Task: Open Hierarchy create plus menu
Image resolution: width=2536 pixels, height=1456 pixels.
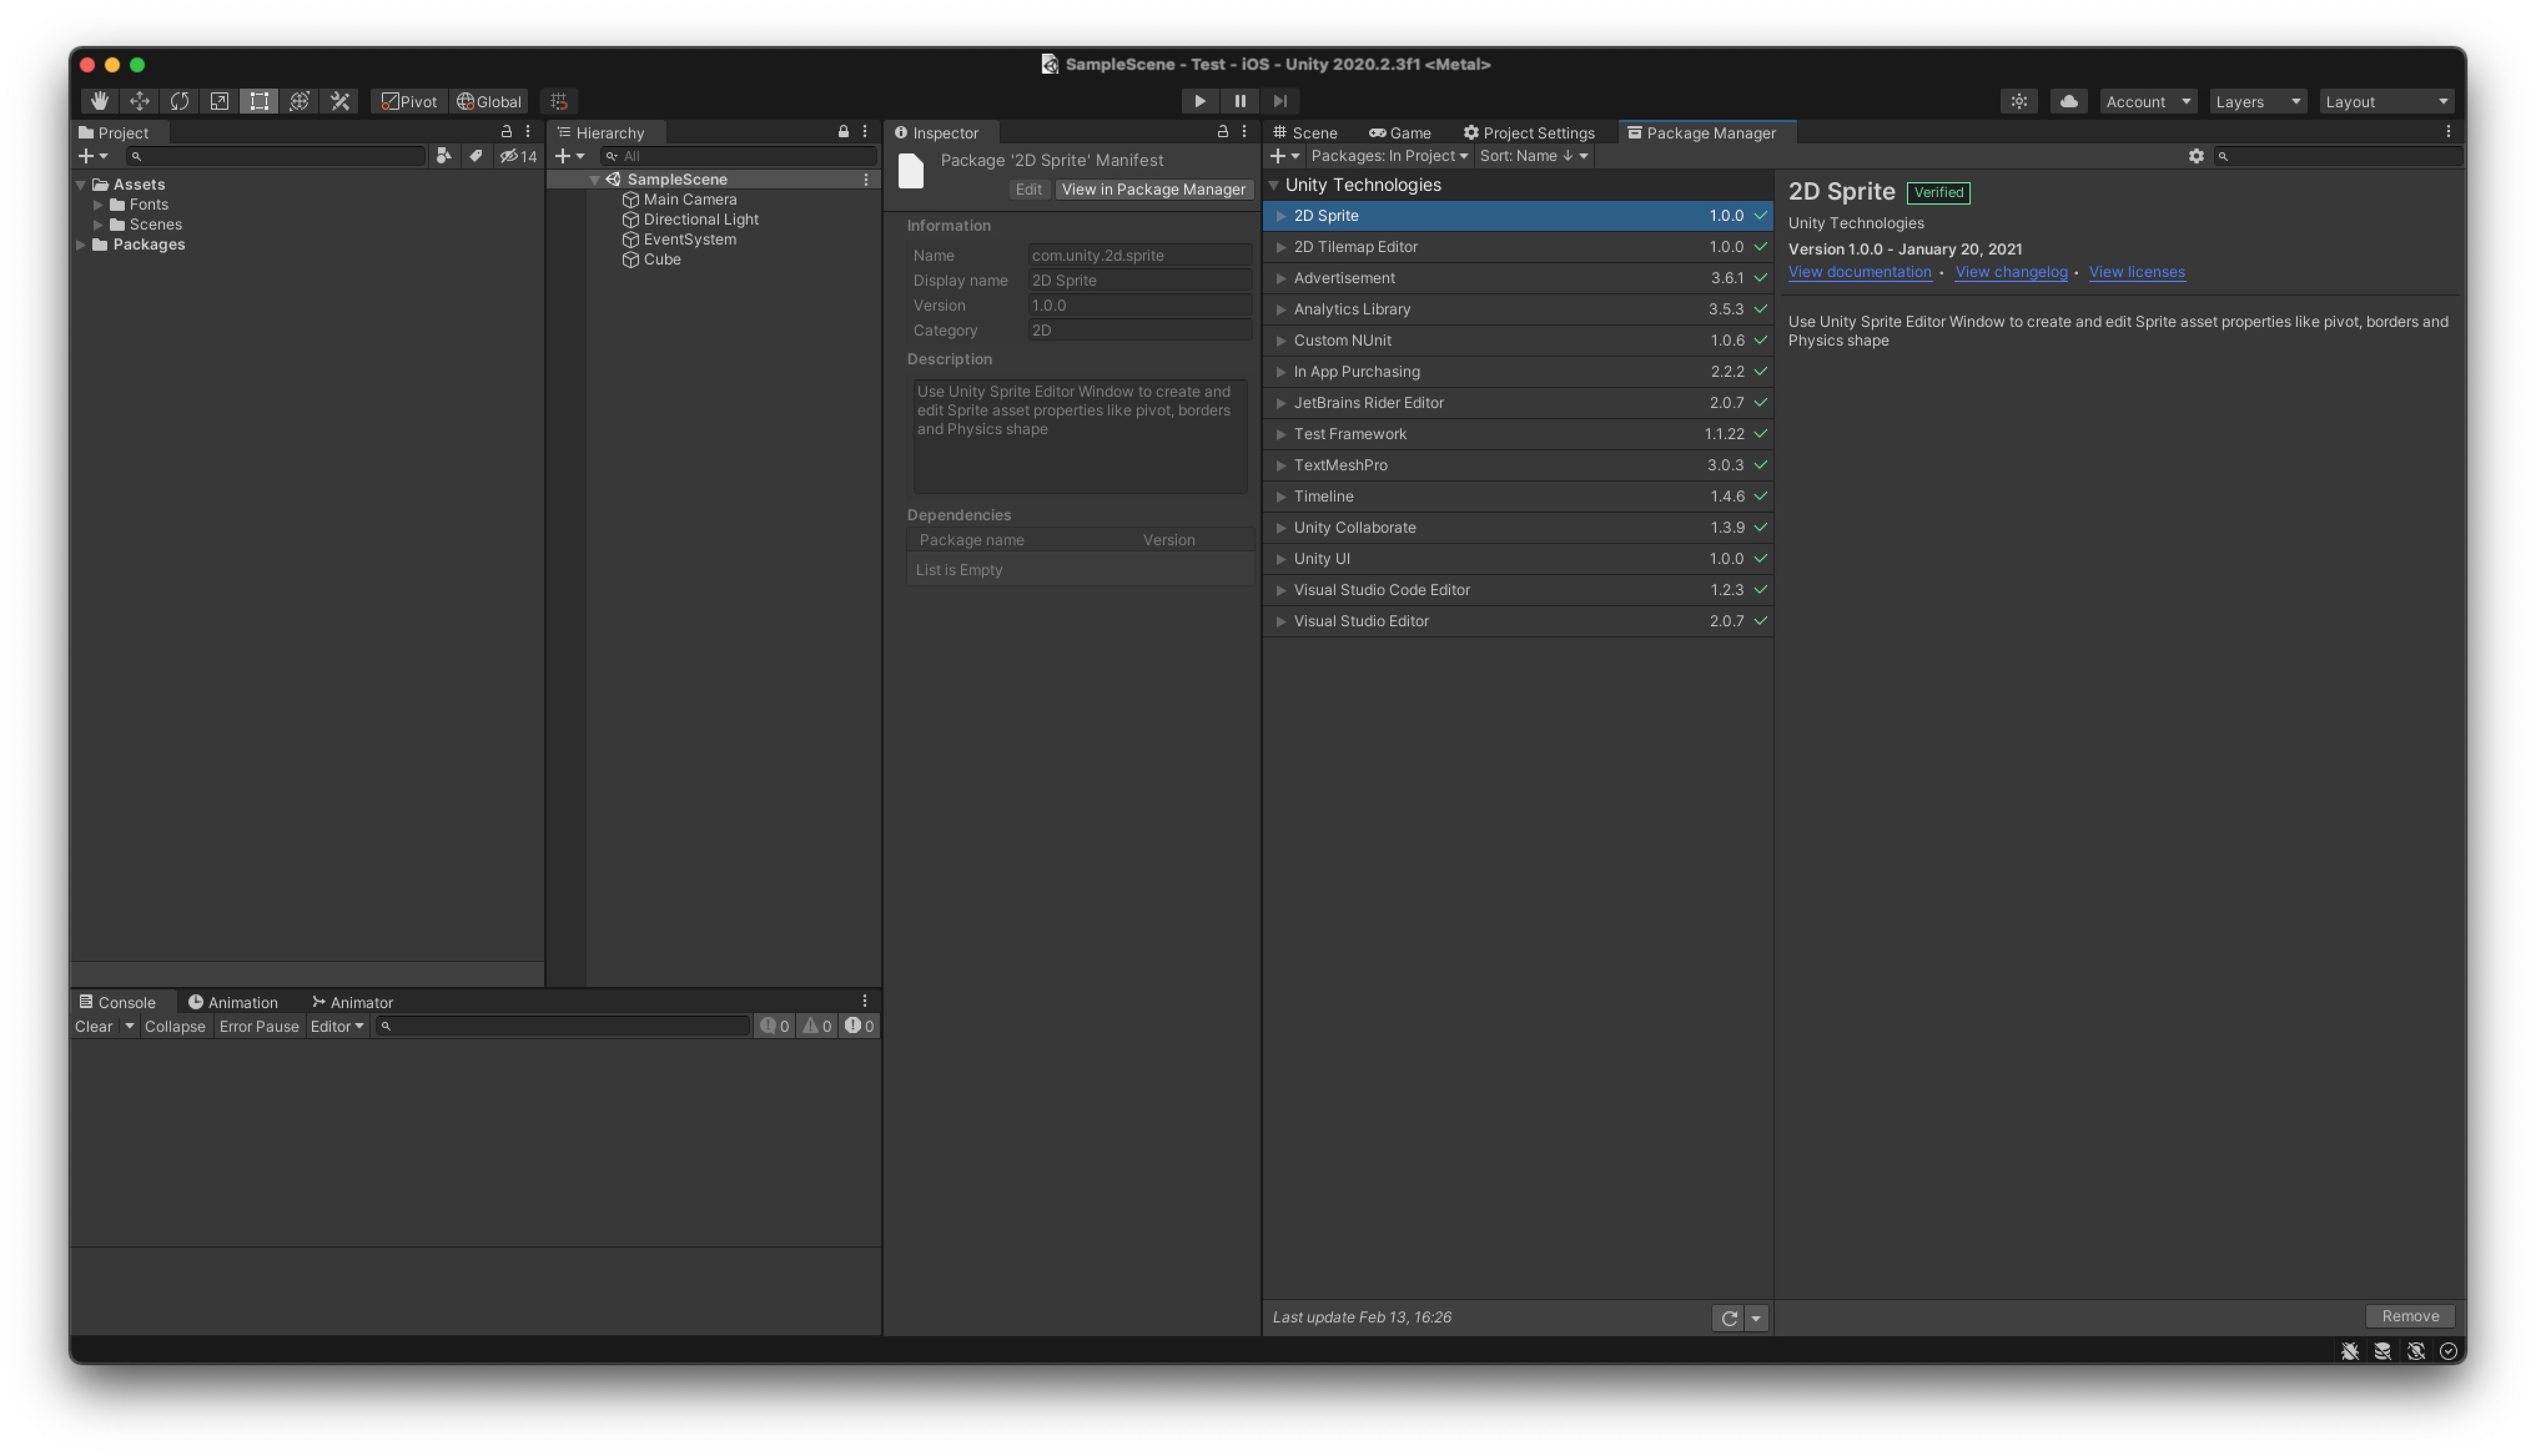Action: [x=570, y=156]
